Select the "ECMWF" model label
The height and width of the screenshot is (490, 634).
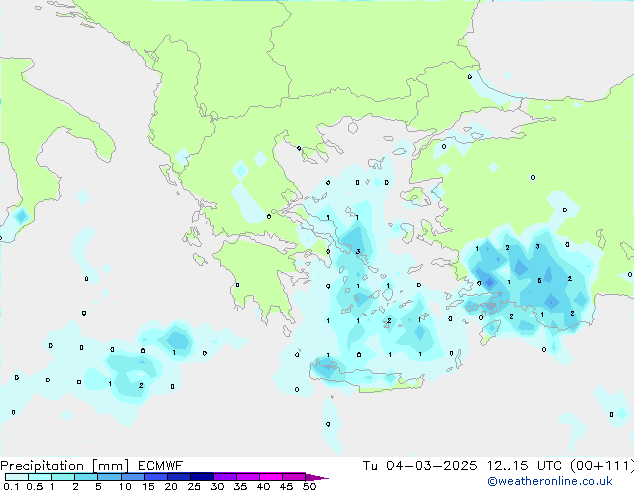(x=161, y=466)
